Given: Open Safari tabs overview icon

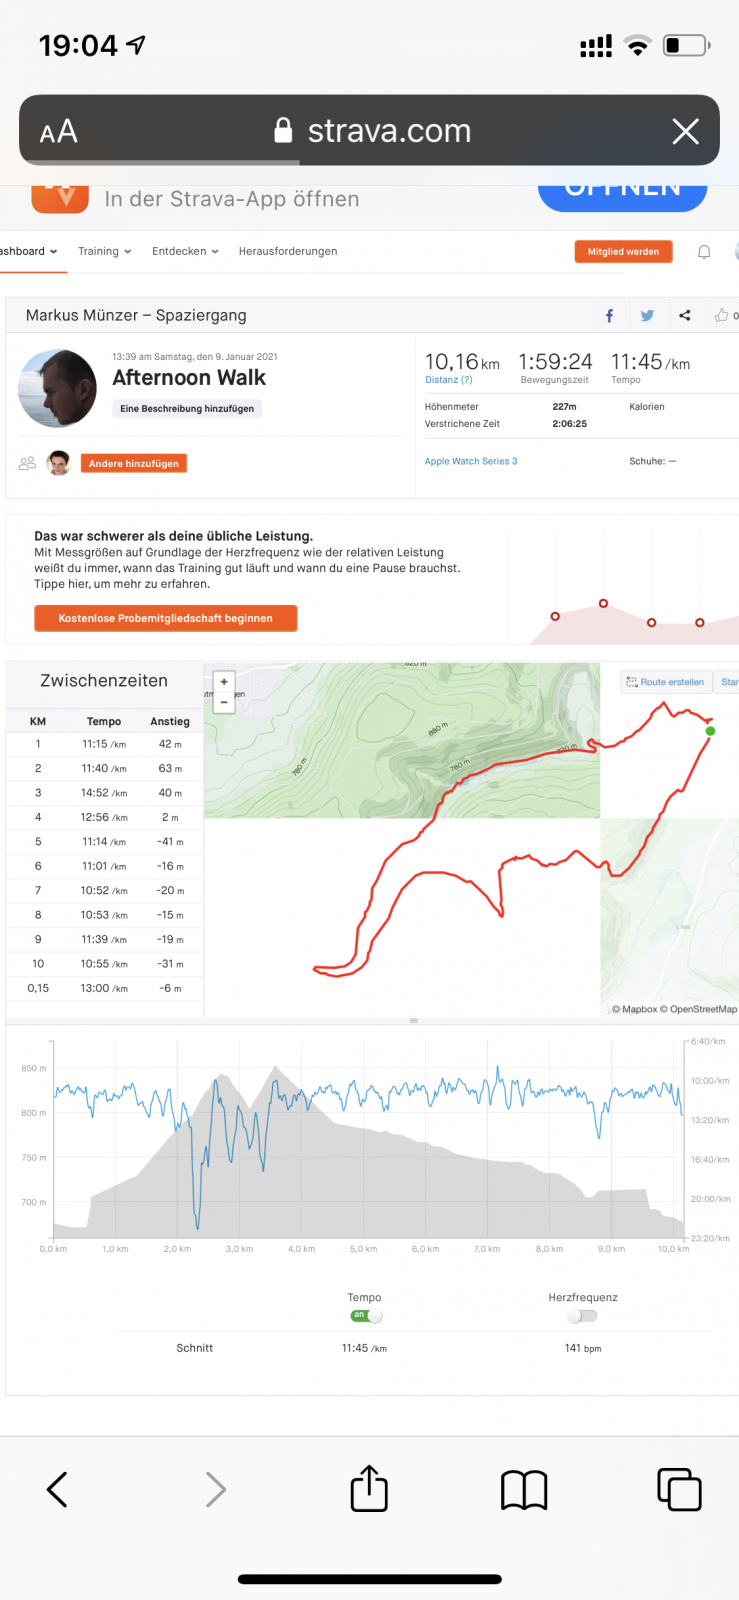Looking at the screenshot, I should 679,1489.
